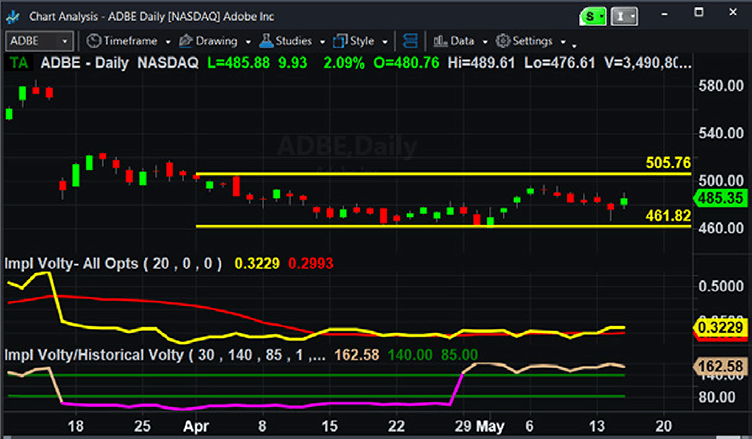Image resolution: width=752 pixels, height=439 pixels.
Task: Click the green S symbol-link button
Action: coord(593,17)
